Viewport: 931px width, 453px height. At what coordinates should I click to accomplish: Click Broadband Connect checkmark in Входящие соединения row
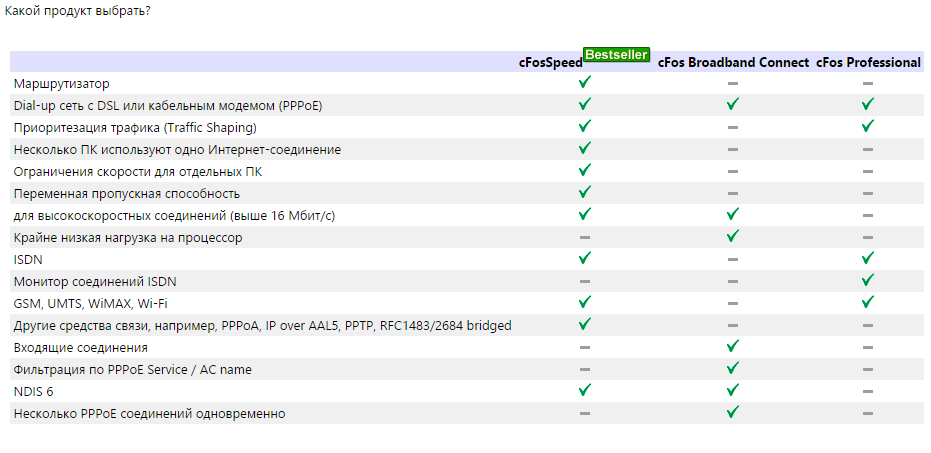point(733,346)
